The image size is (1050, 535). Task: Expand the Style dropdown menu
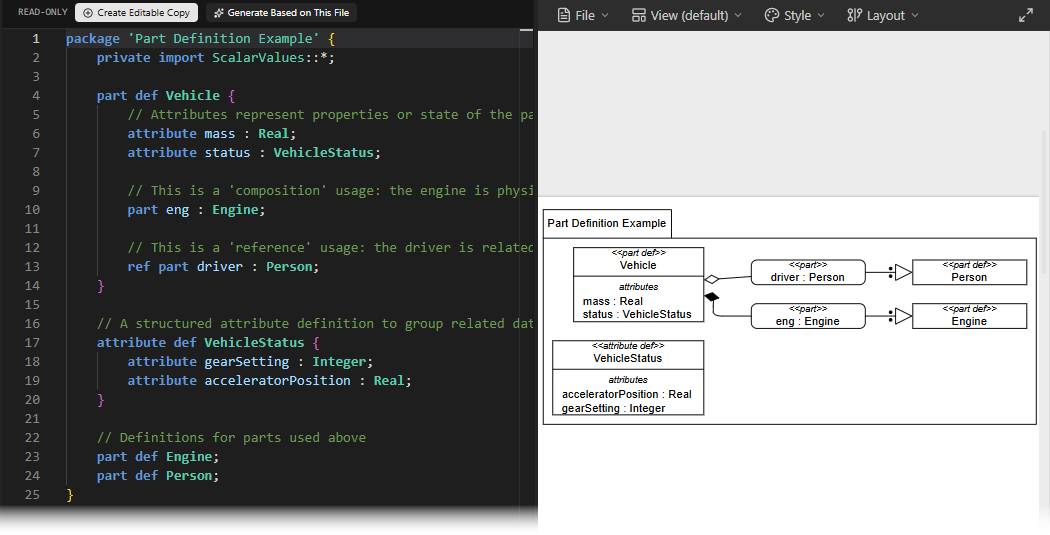click(x=795, y=15)
